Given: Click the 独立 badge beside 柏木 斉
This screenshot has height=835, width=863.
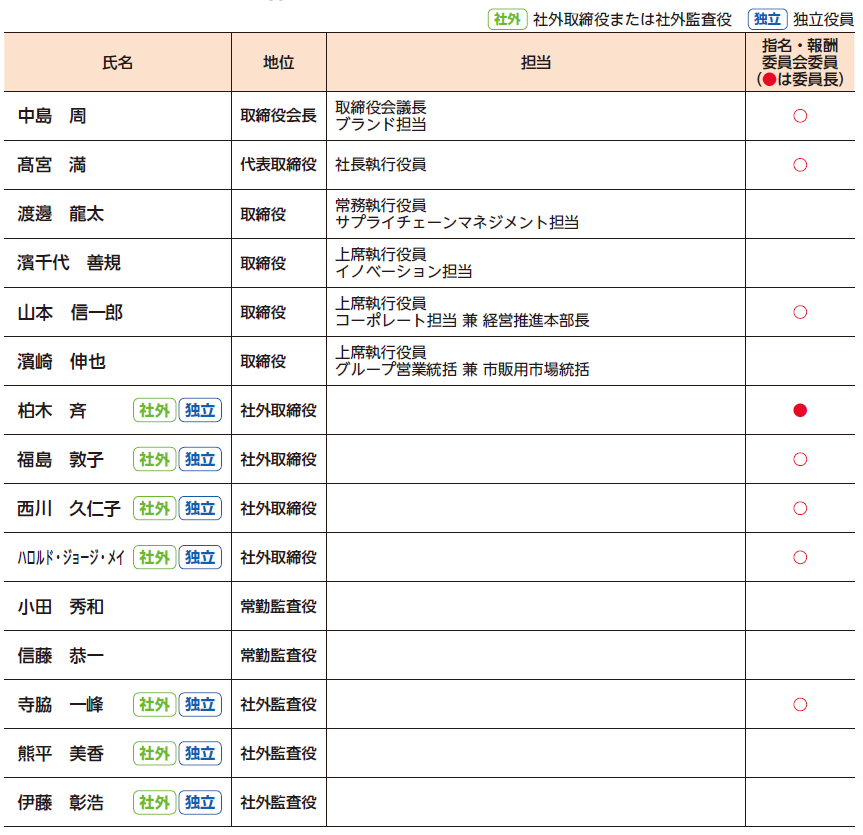Looking at the screenshot, I should click(200, 411).
